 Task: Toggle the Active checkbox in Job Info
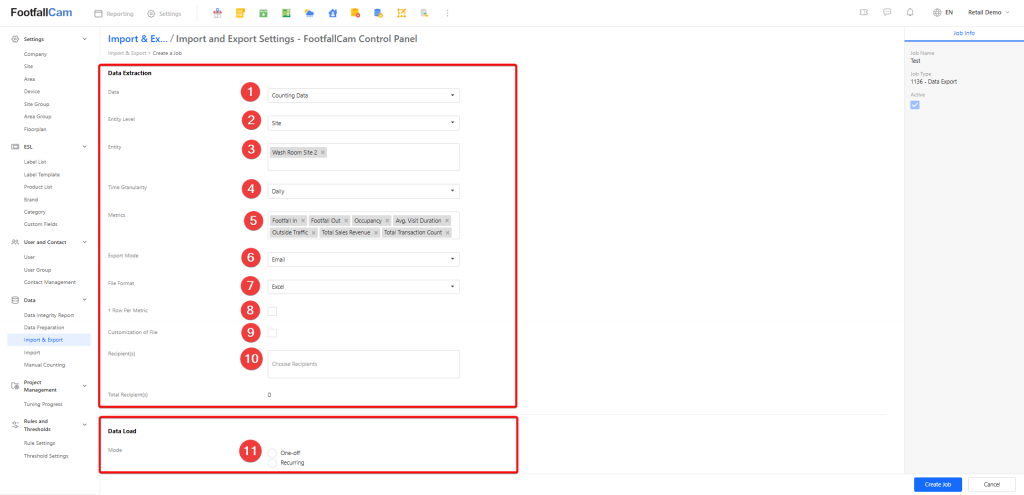click(x=915, y=105)
